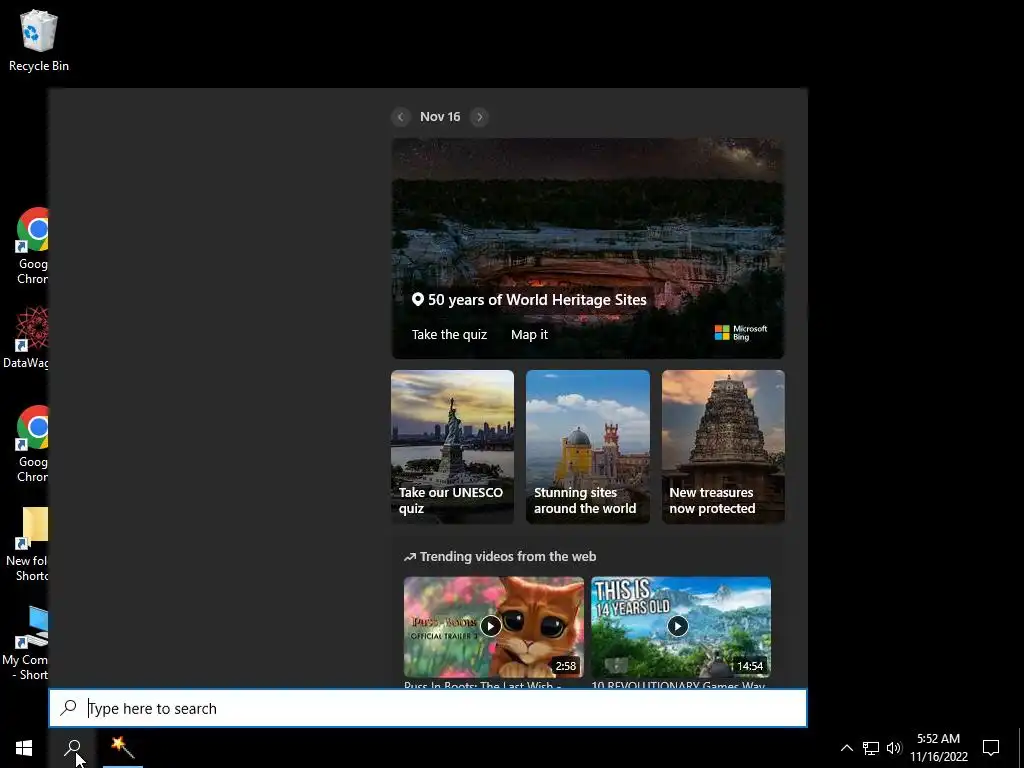Click the Microsoft Bing logo

741,332
